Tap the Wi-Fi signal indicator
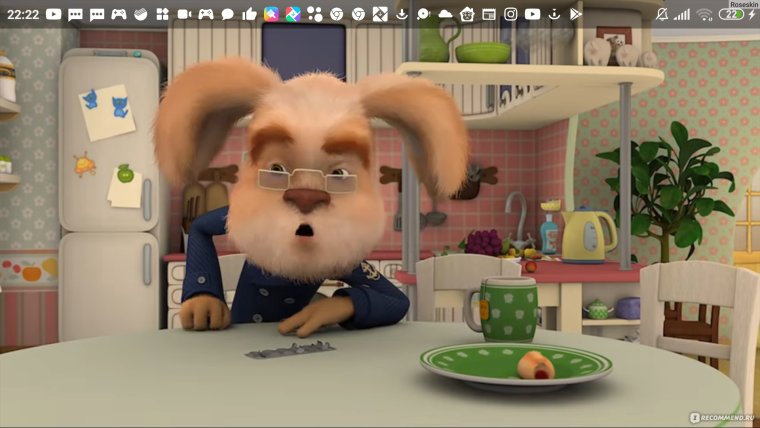This screenshot has height=428, width=760. coord(705,14)
